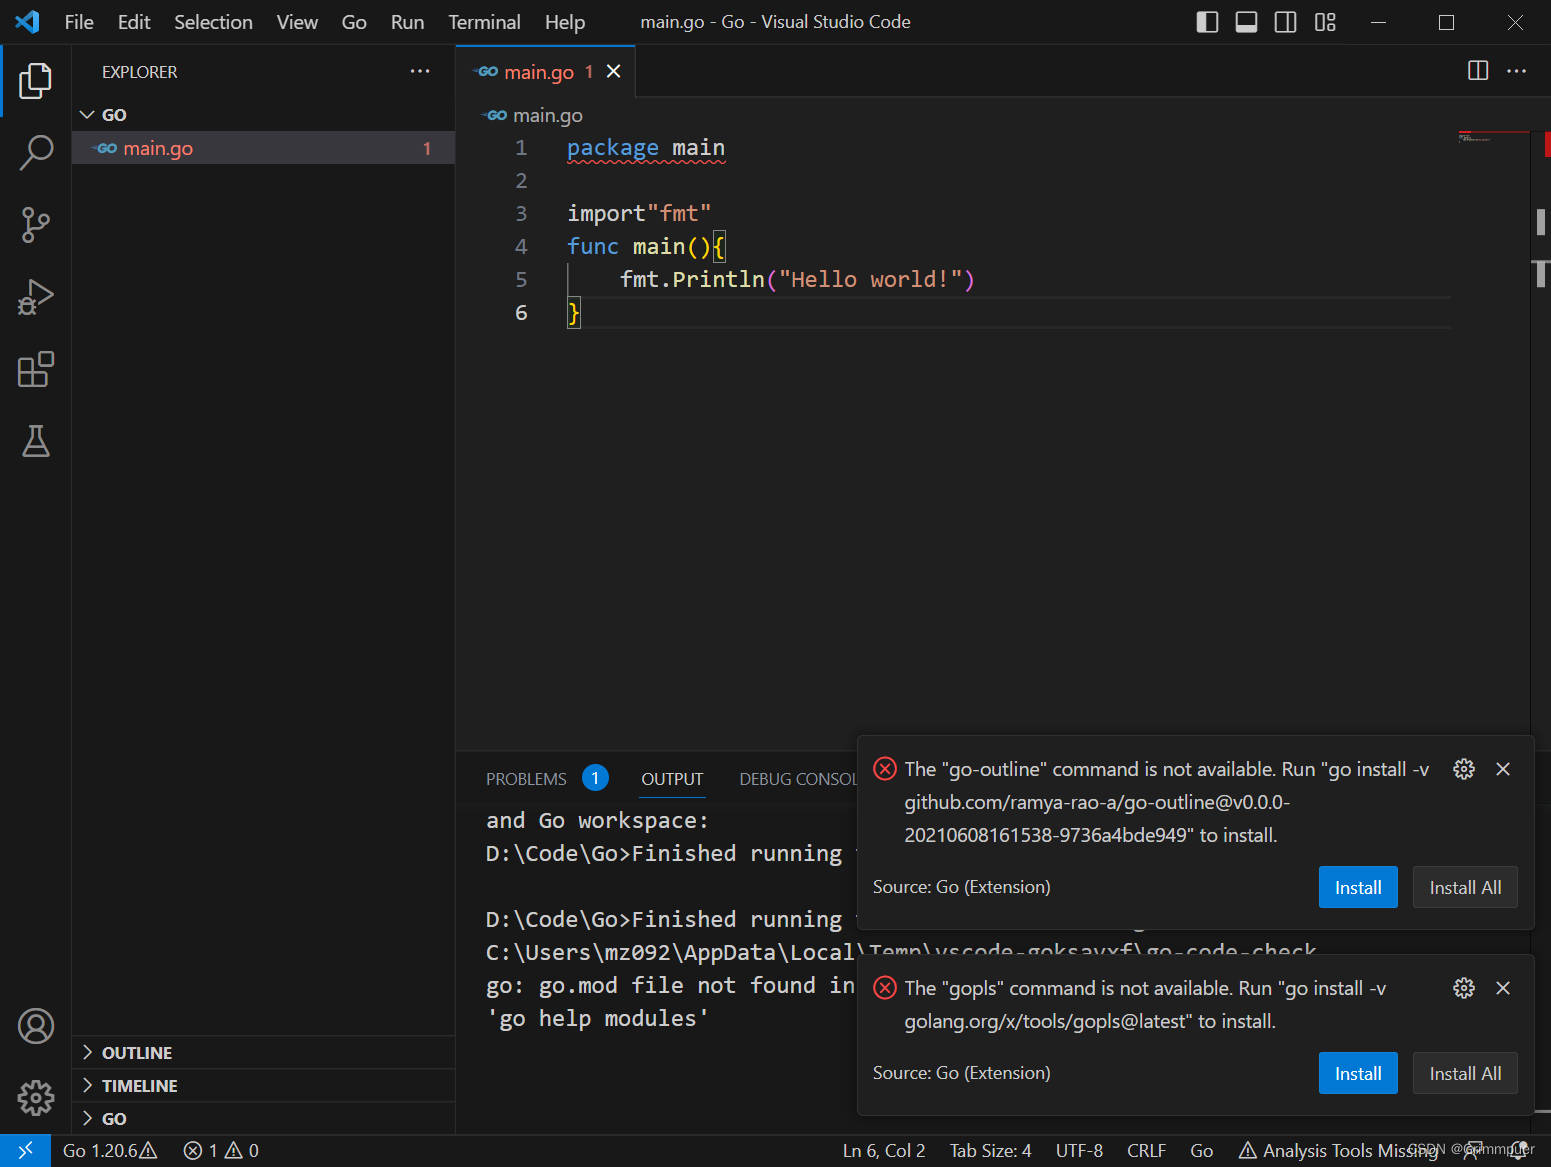Change UTF-8 file encoding
The image size is (1551, 1167).
point(1079,1151)
